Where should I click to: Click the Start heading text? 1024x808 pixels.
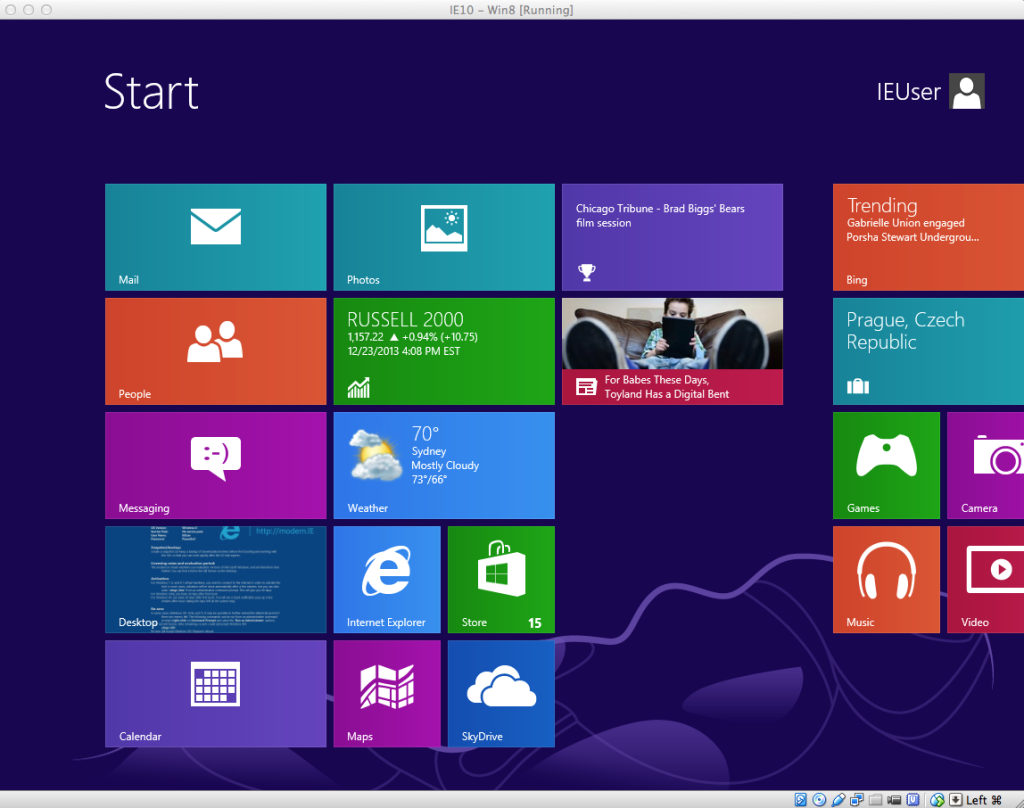pyautogui.click(x=152, y=92)
